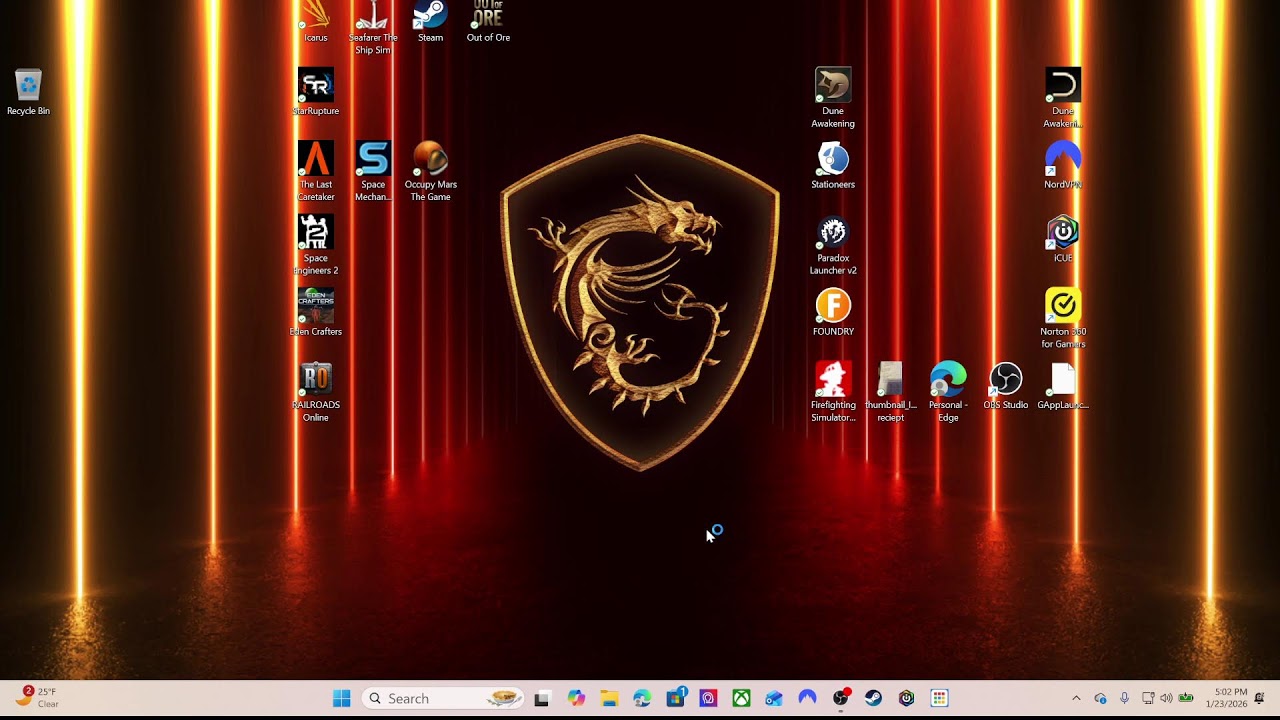
Task: Open the Windows Start menu
Action: [342, 698]
